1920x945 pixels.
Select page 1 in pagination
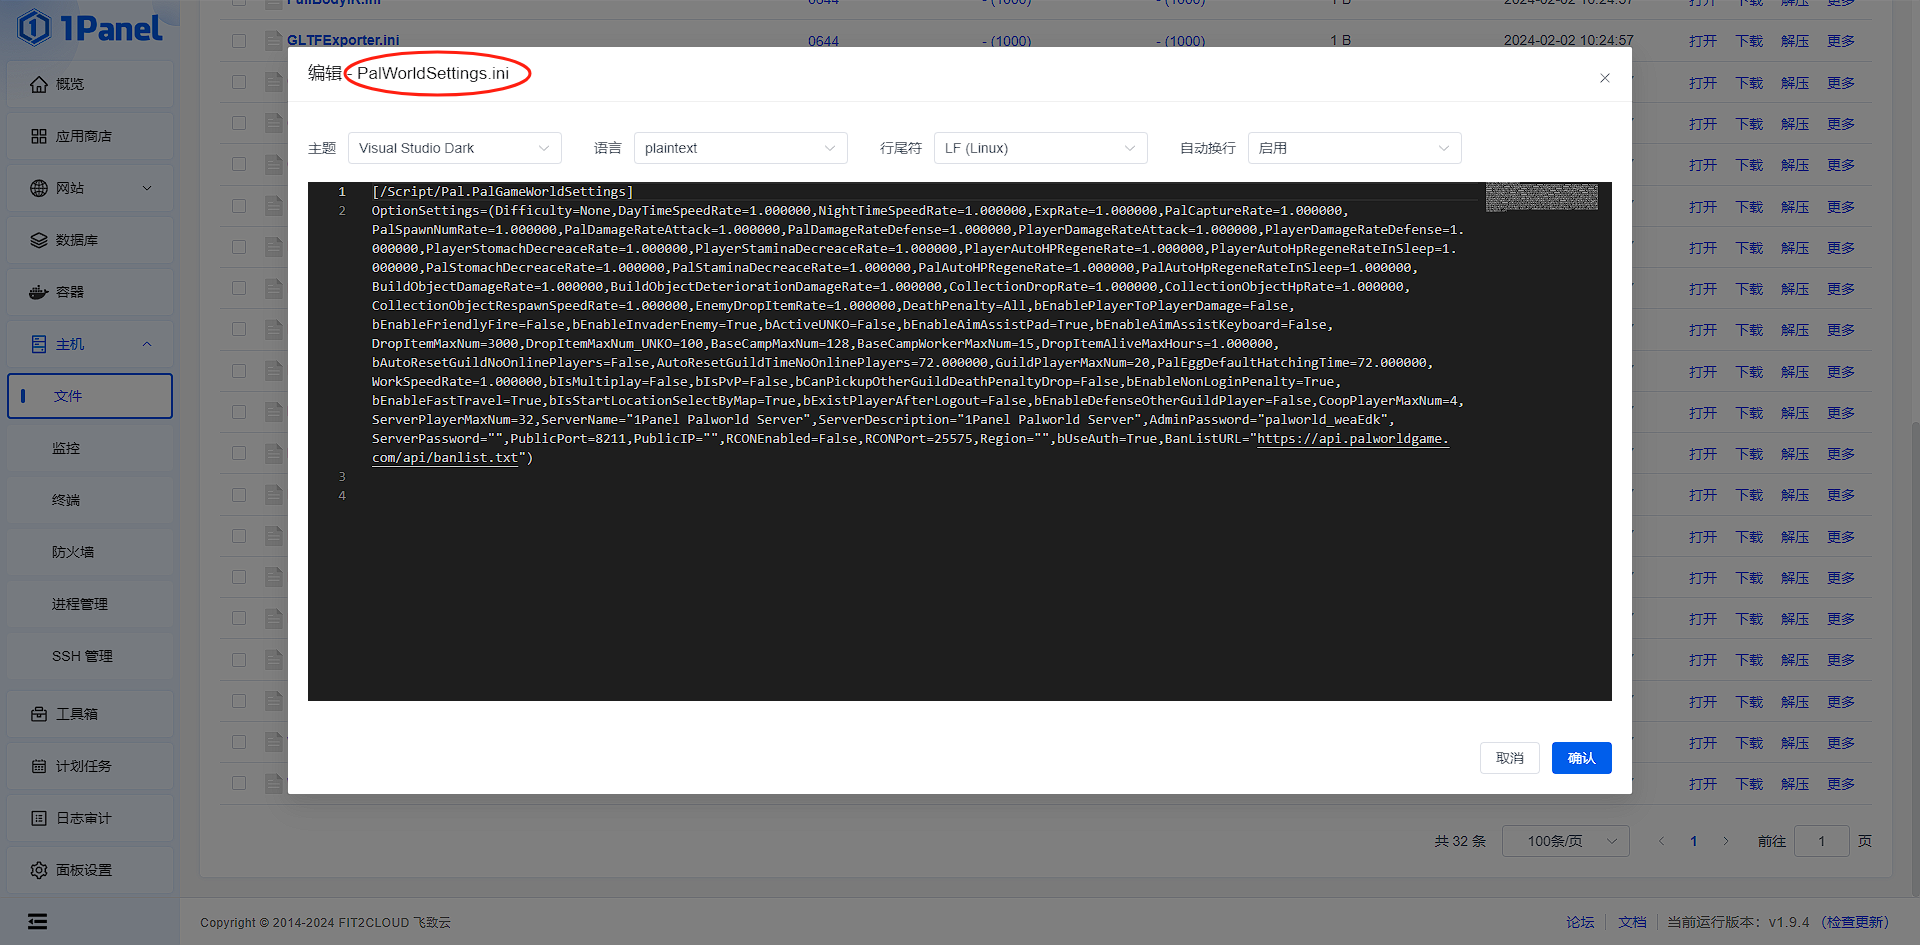pyautogui.click(x=1694, y=841)
